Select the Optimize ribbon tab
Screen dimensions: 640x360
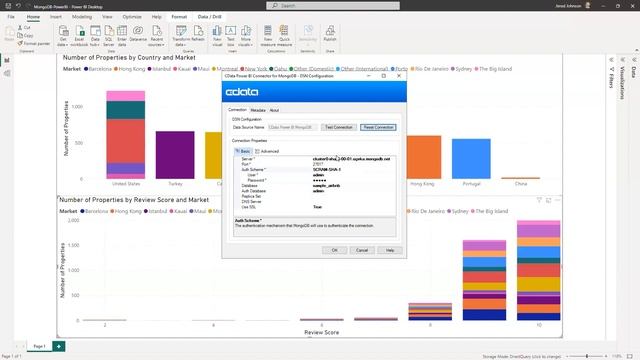132,17
